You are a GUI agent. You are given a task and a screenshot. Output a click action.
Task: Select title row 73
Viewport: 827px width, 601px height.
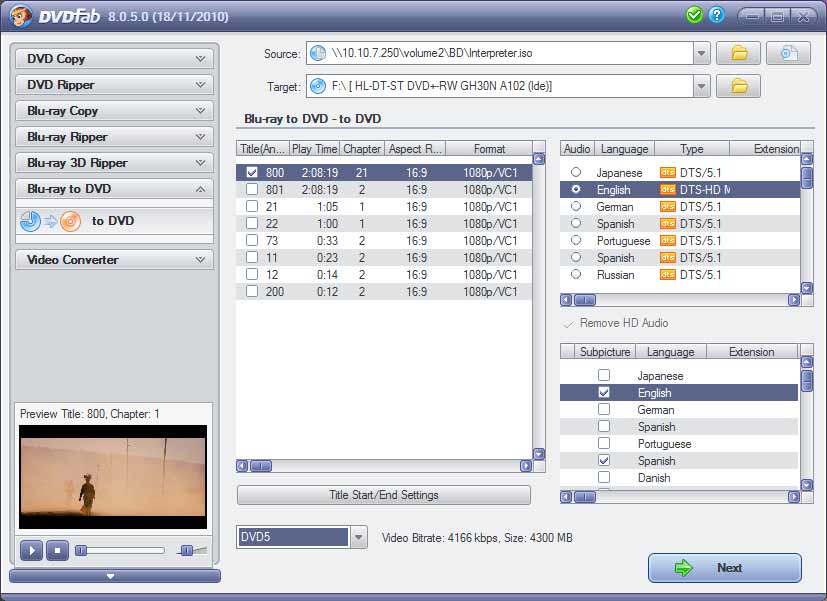pyautogui.click(x=384, y=240)
